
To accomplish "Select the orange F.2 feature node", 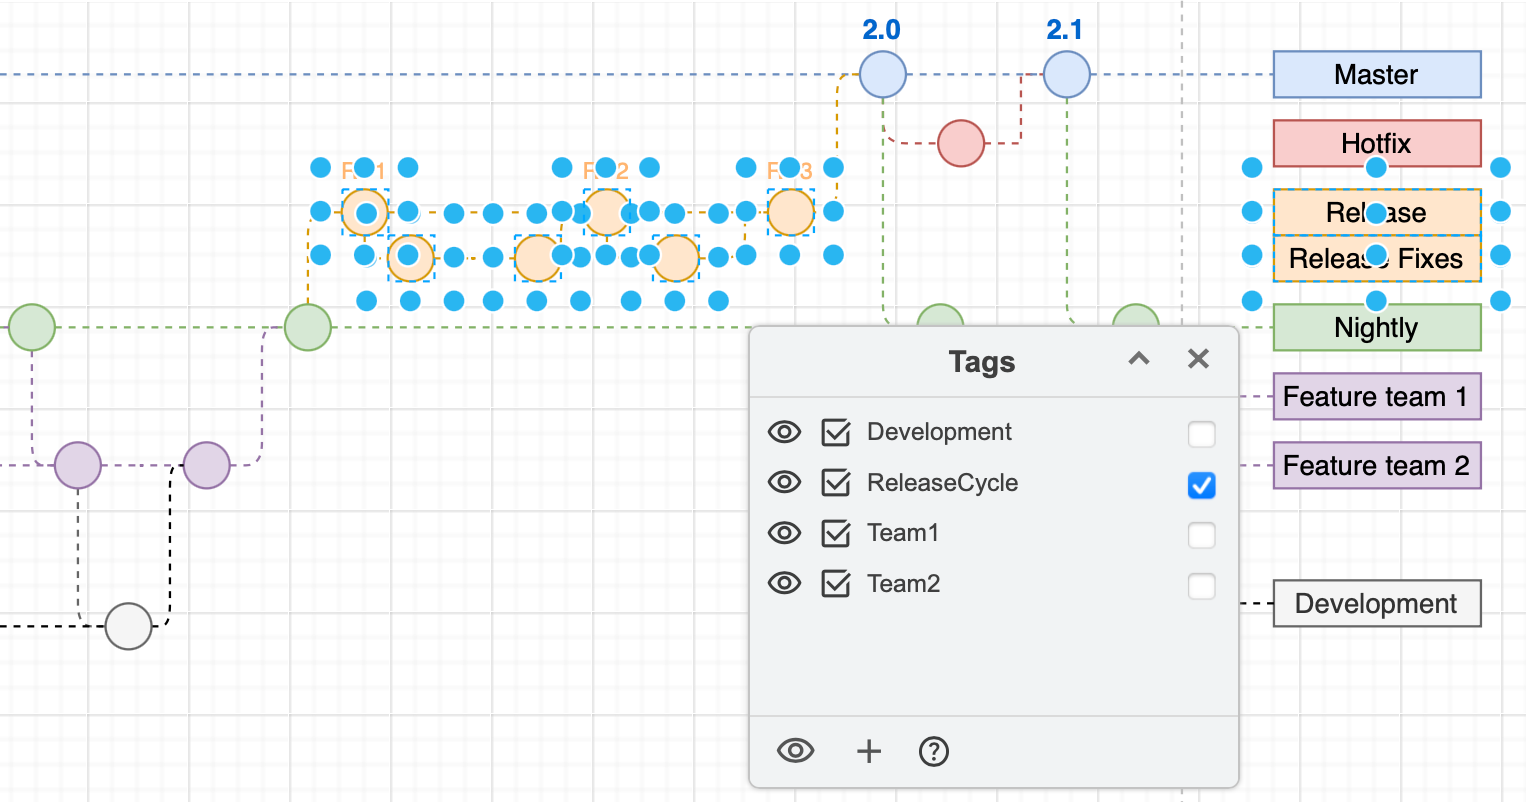I will tap(606, 211).
